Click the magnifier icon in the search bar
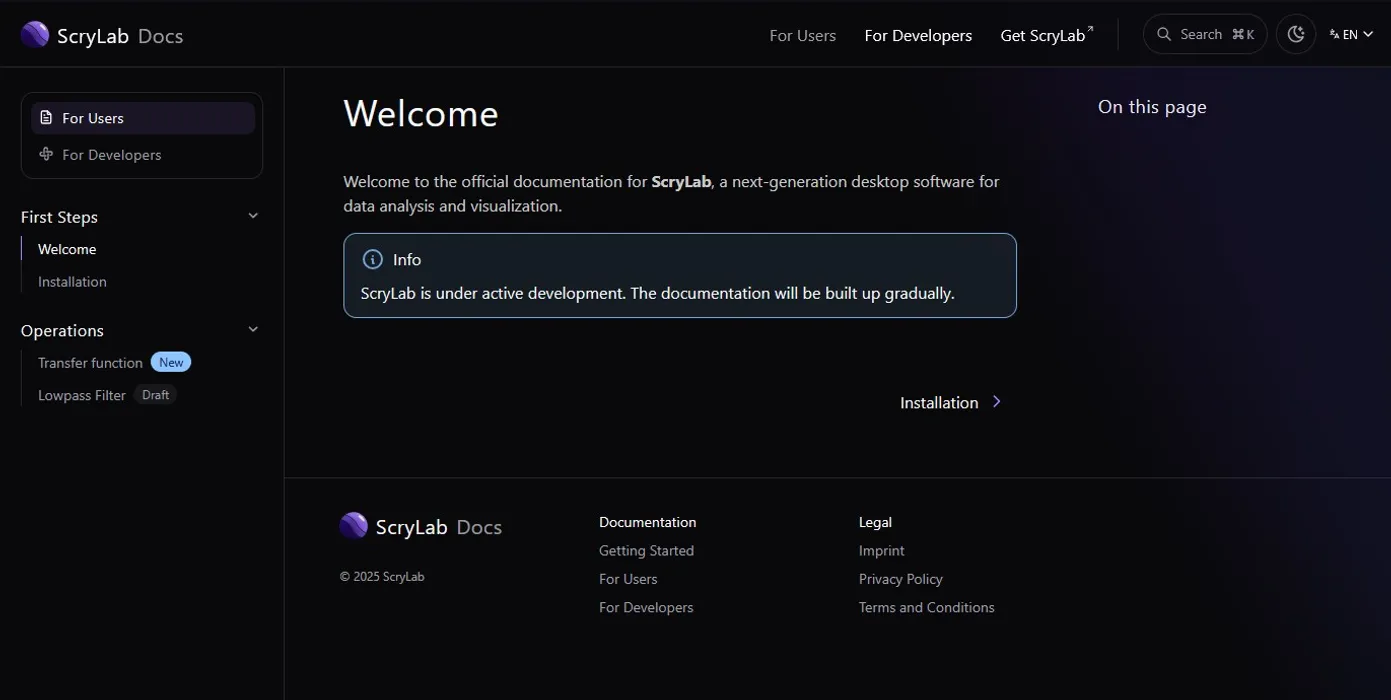Viewport: 1391px width, 700px height. (1163, 33)
